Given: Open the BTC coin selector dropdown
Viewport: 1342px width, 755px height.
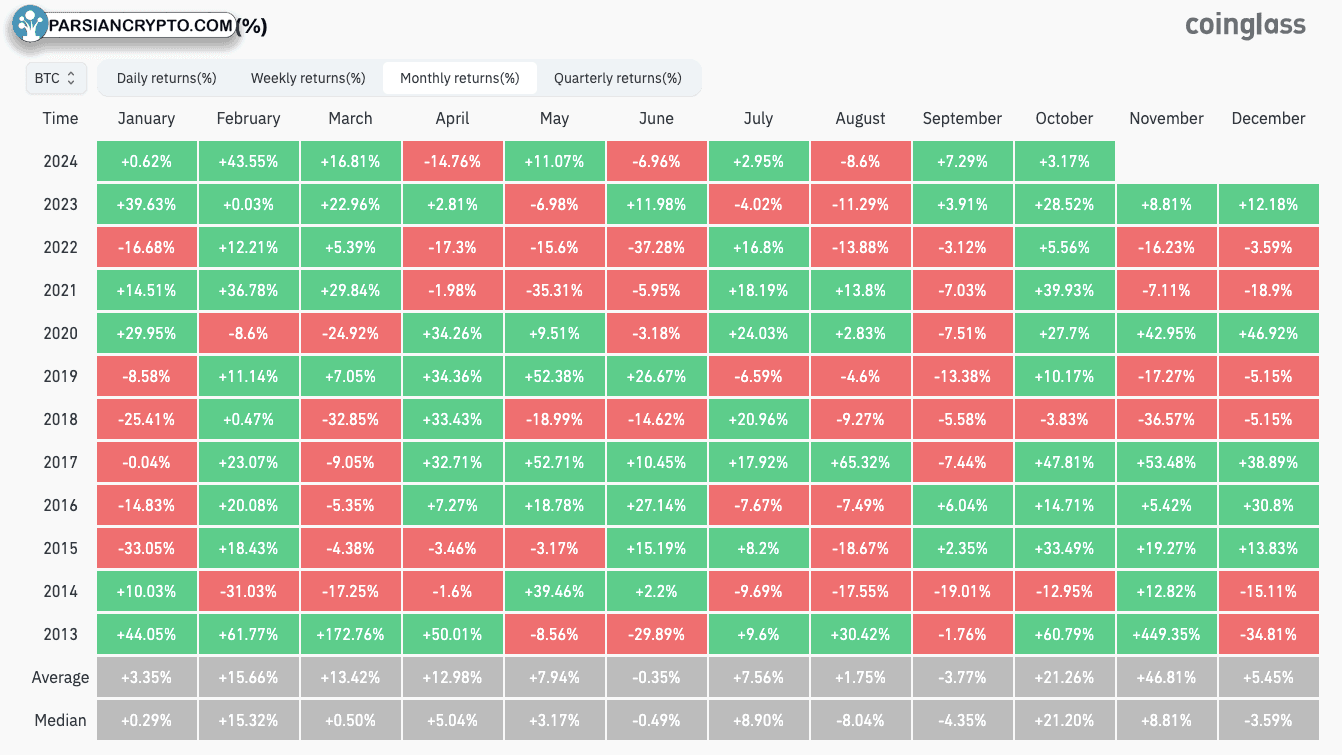Looking at the screenshot, I should pyautogui.click(x=56, y=78).
